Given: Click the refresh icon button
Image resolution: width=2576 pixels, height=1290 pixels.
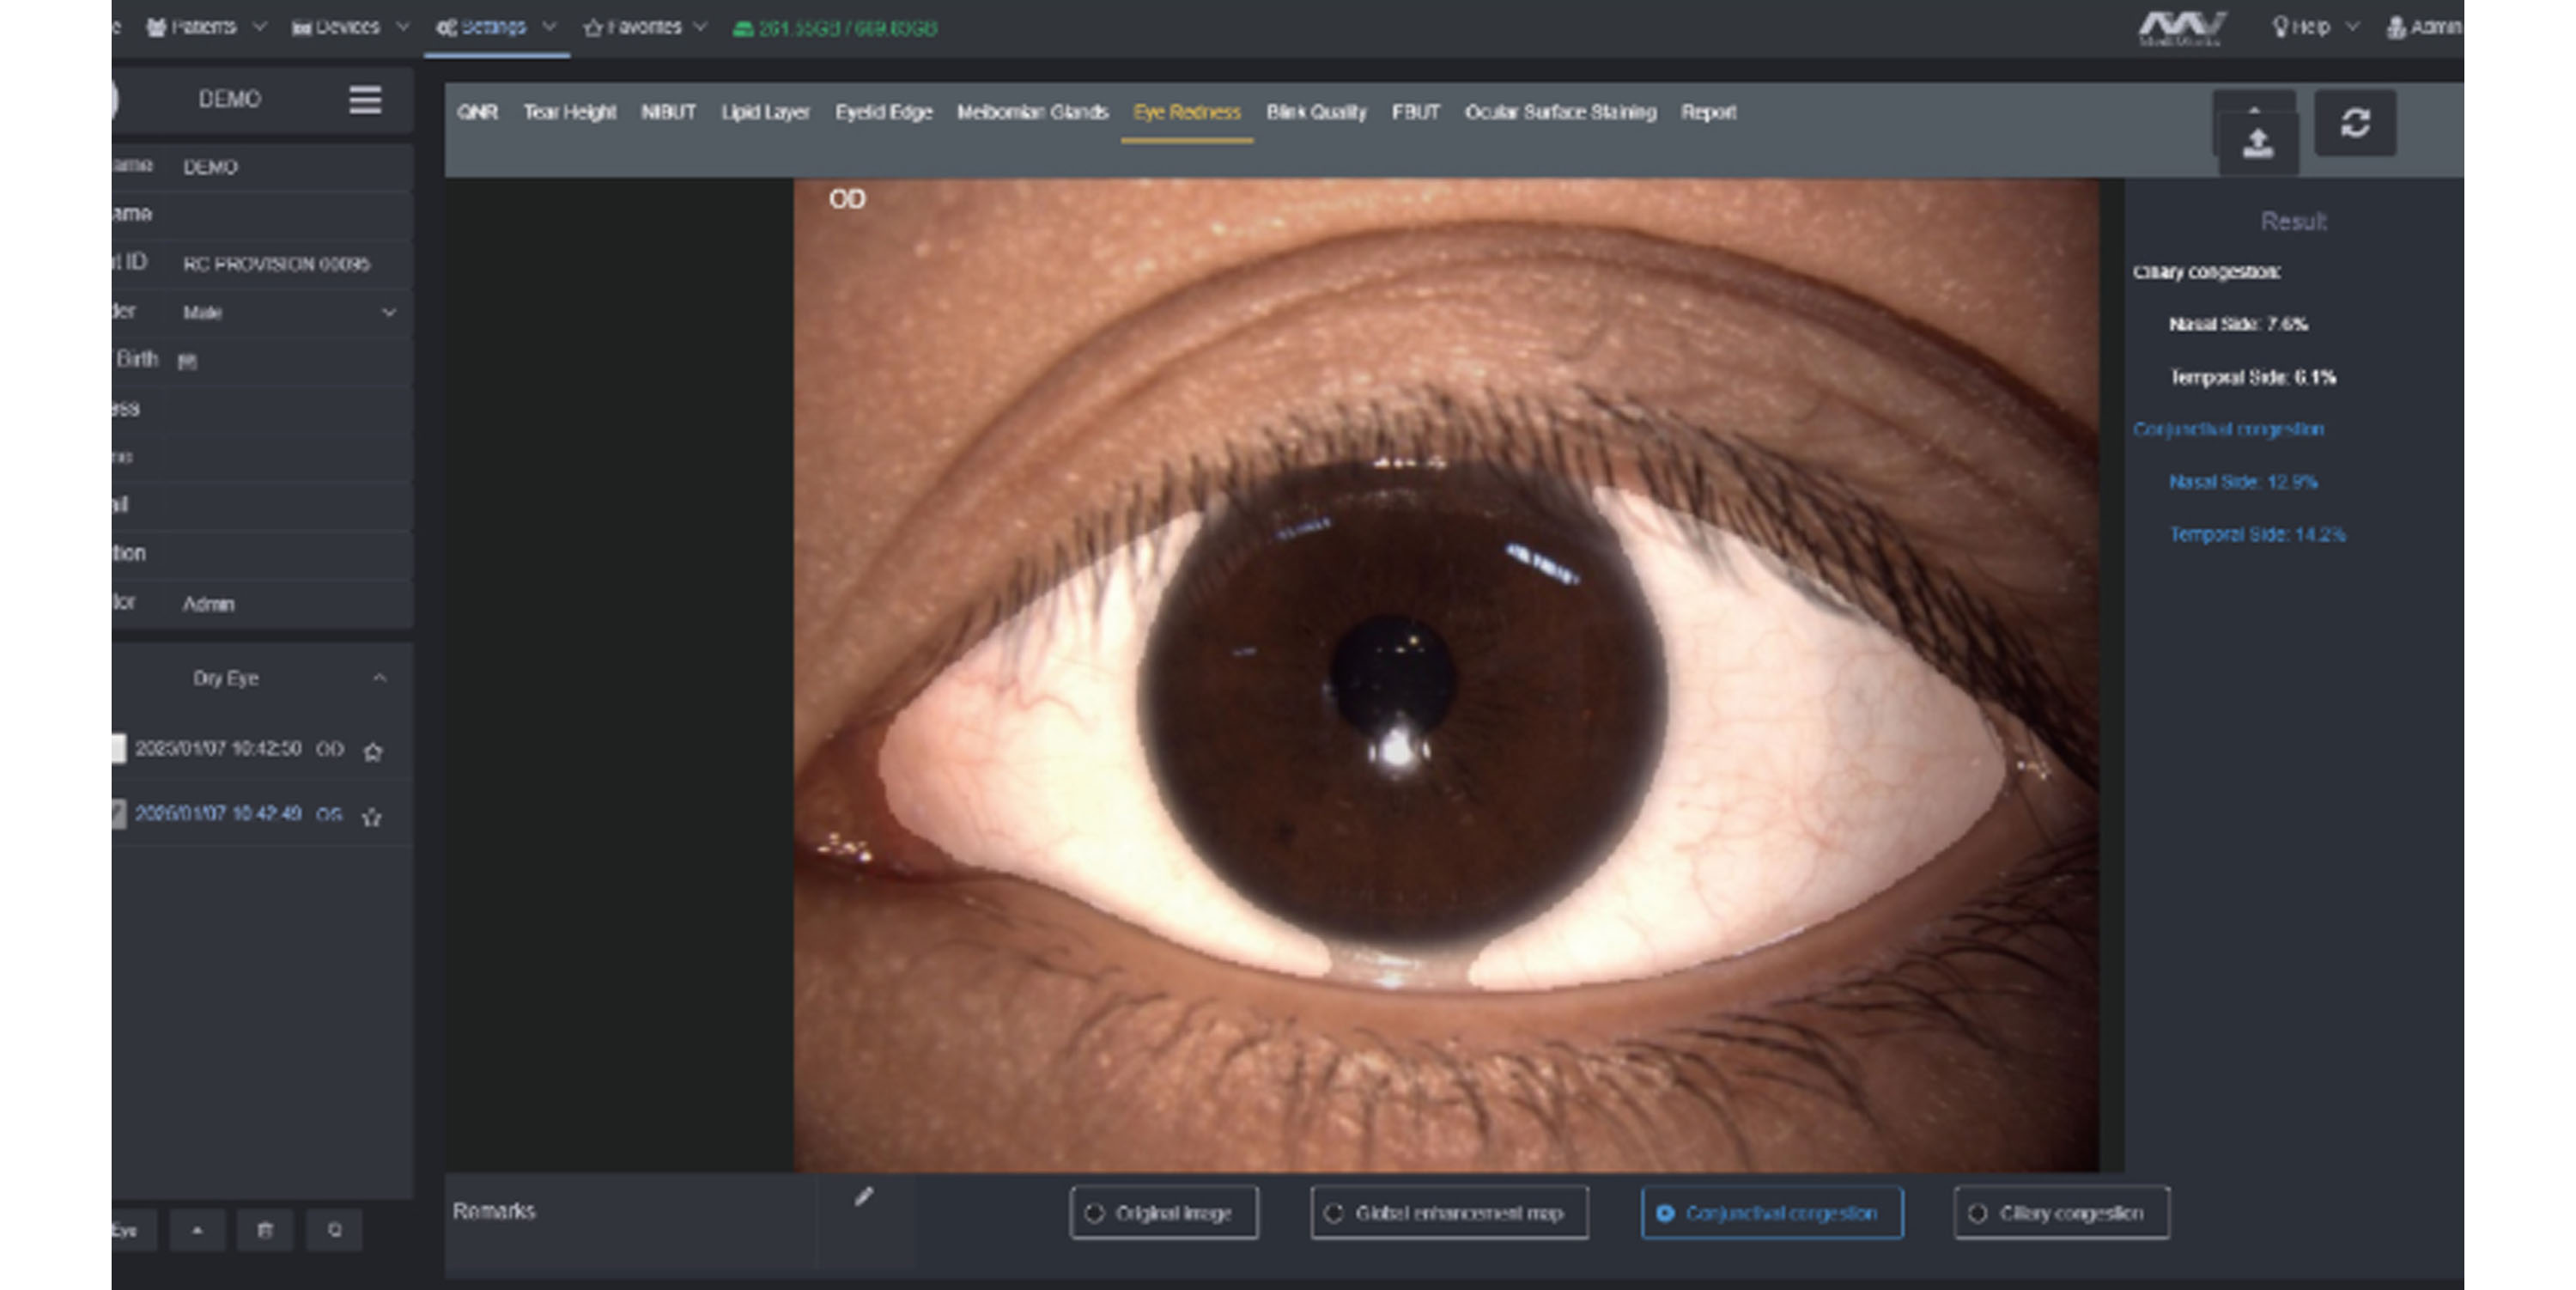Looking at the screenshot, I should point(2354,123).
